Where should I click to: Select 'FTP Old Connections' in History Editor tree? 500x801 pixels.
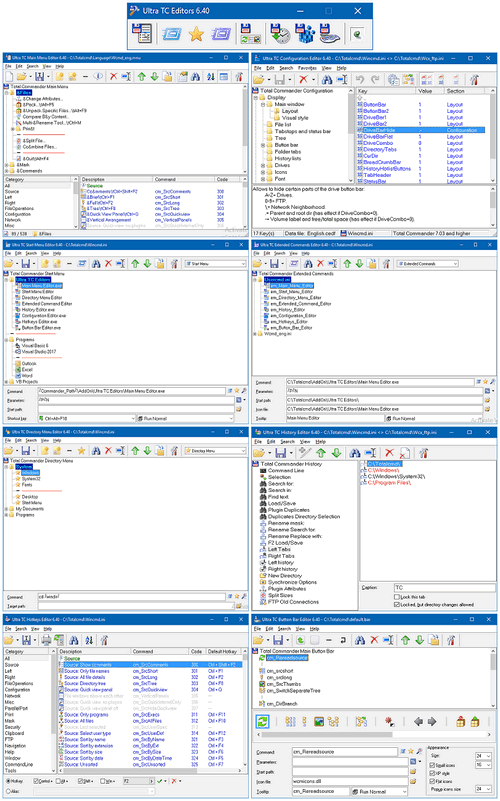click(293, 602)
